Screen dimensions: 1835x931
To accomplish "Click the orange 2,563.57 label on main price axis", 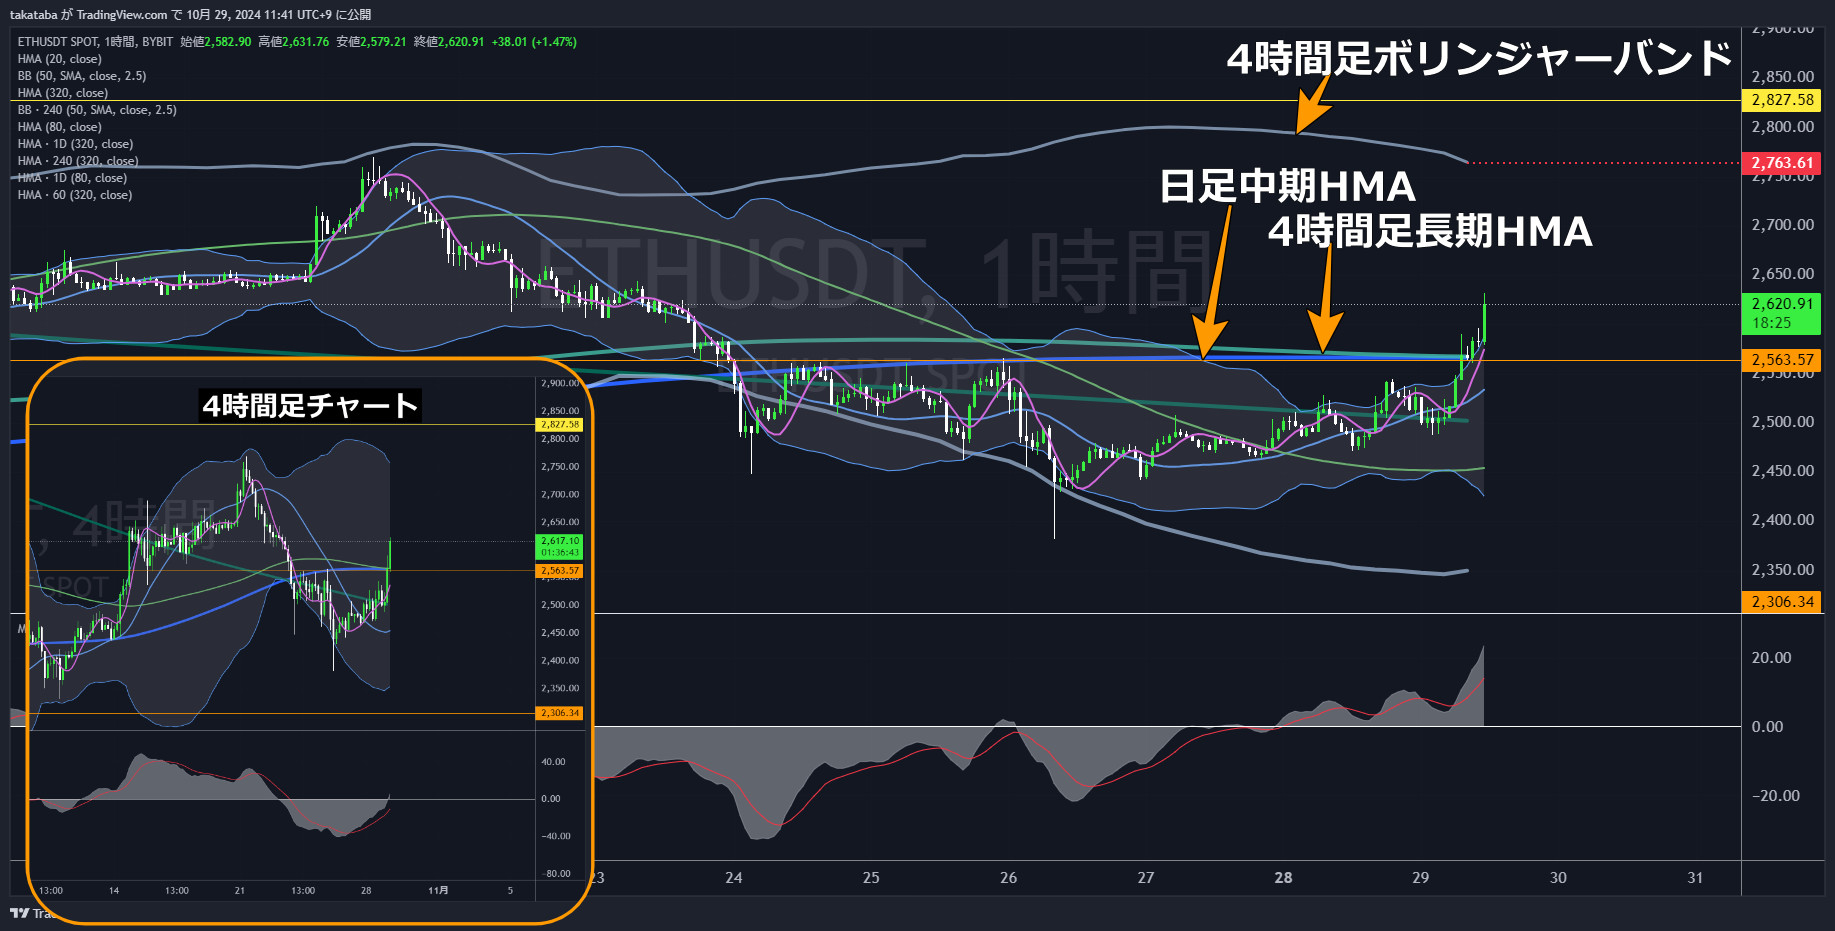I will point(1781,360).
